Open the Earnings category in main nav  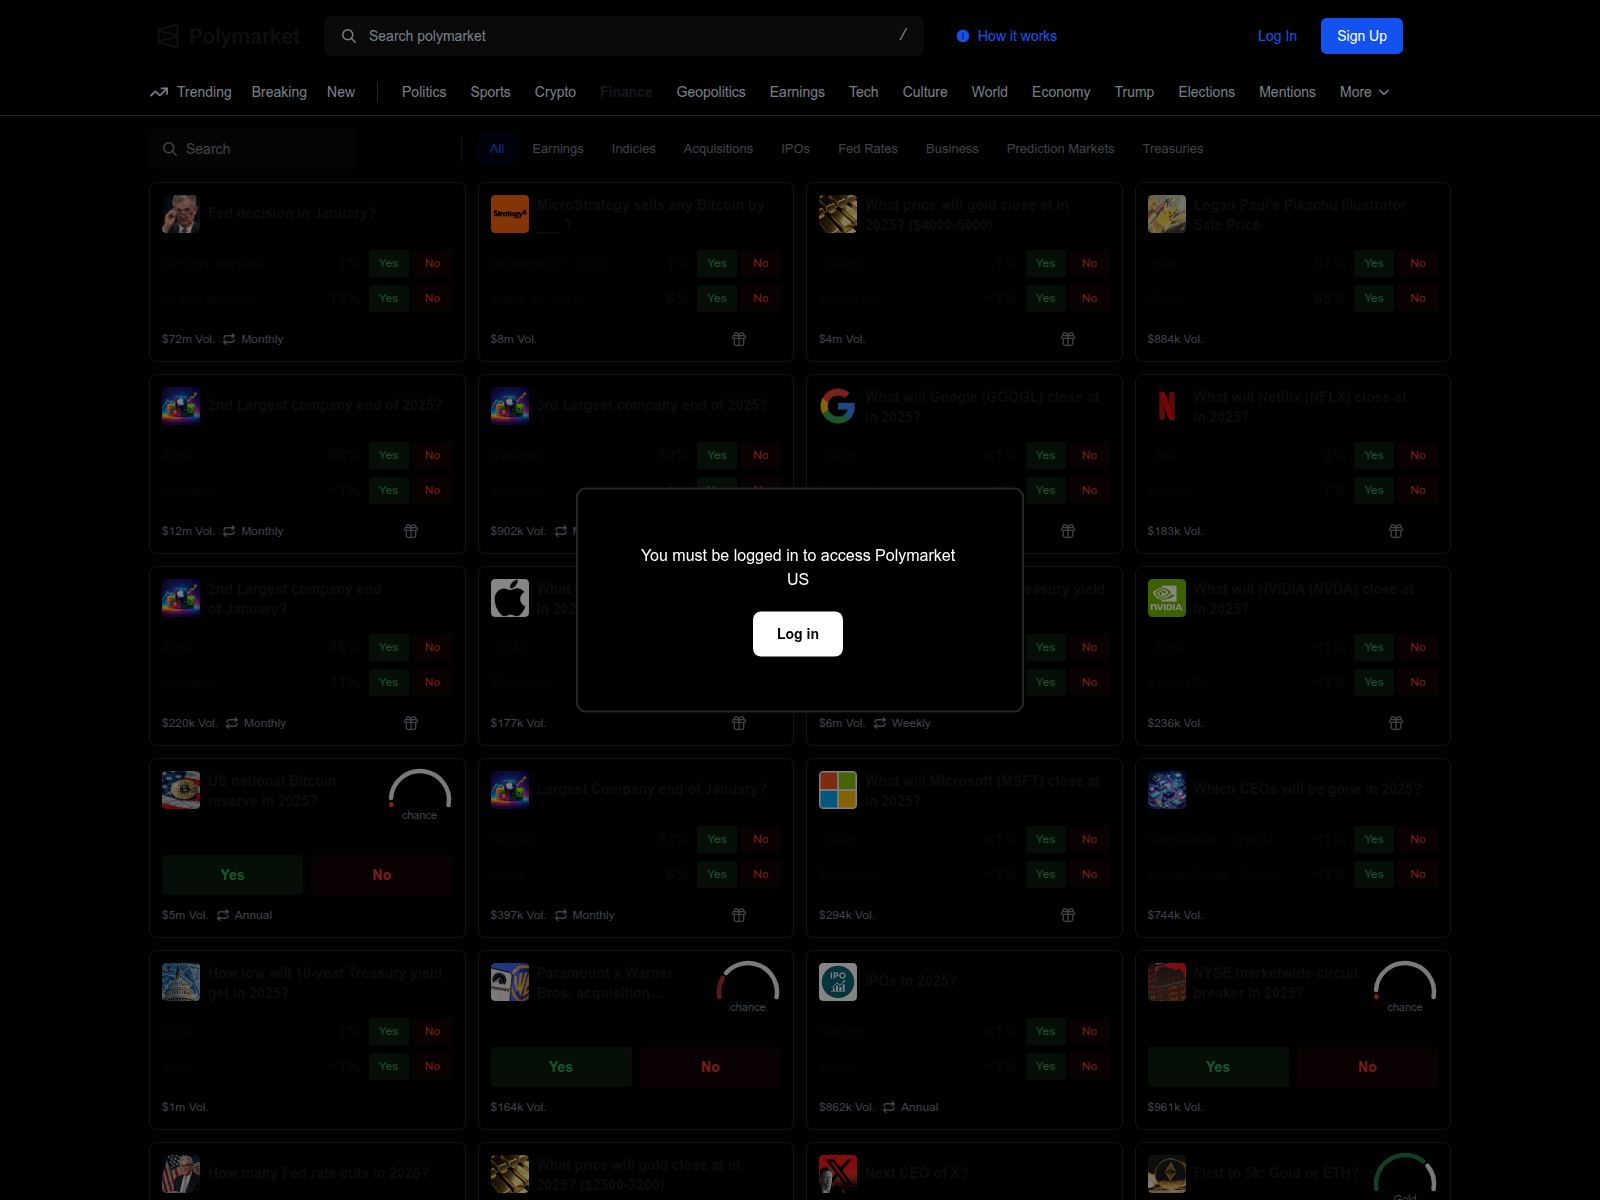click(x=797, y=92)
